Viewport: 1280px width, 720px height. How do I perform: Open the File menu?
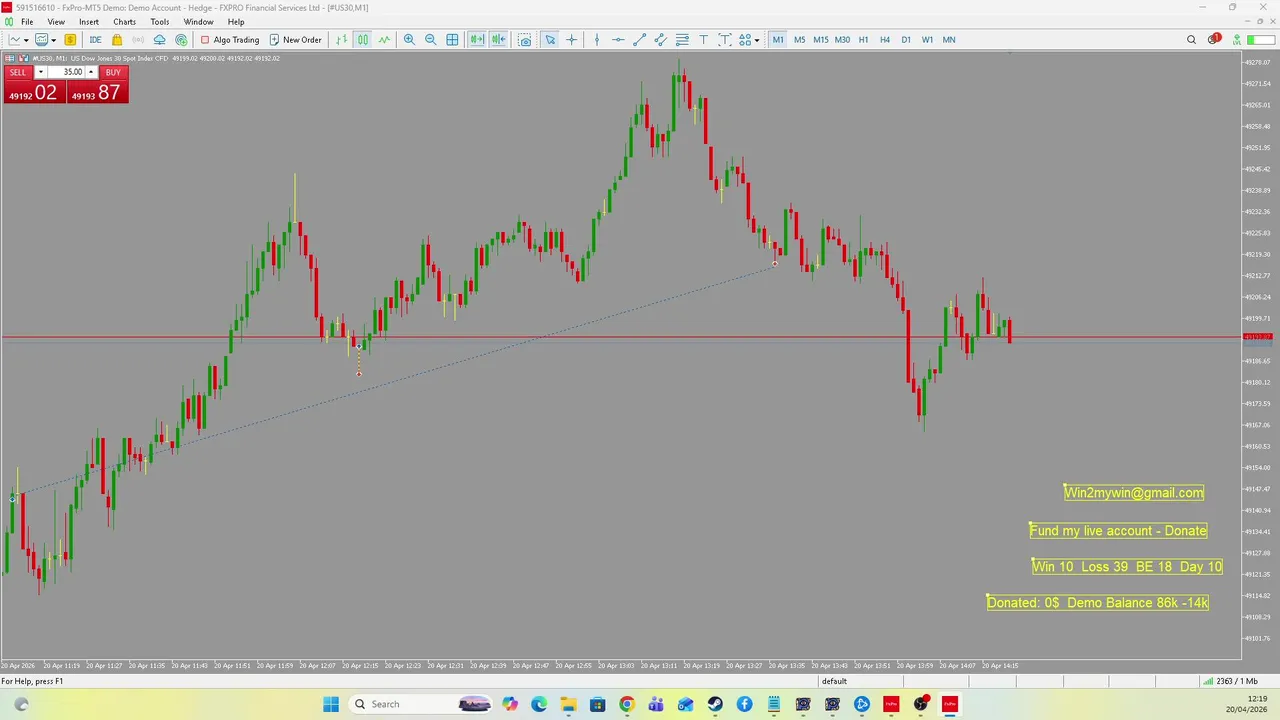27,22
